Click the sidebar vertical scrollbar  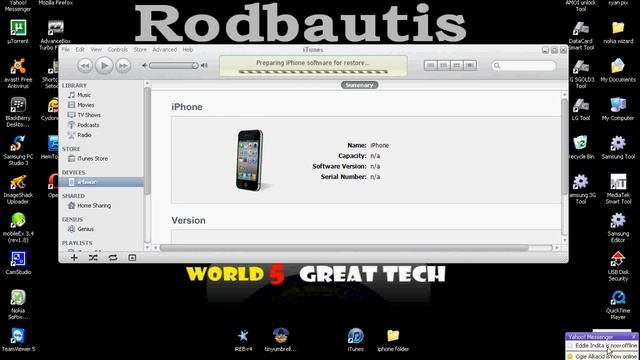click(x=147, y=141)
